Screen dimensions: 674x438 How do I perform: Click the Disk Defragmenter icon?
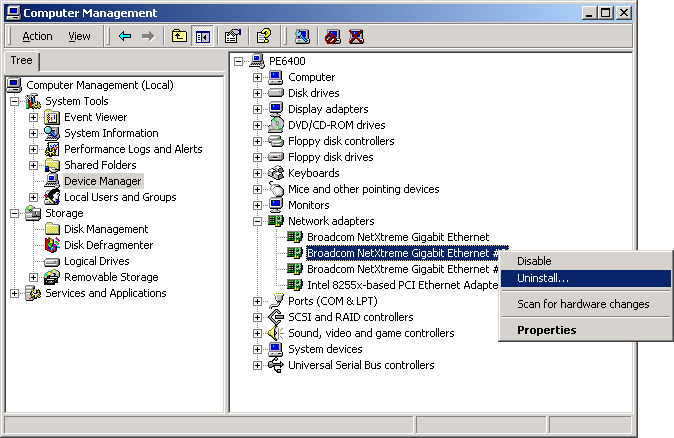[52, 245]
